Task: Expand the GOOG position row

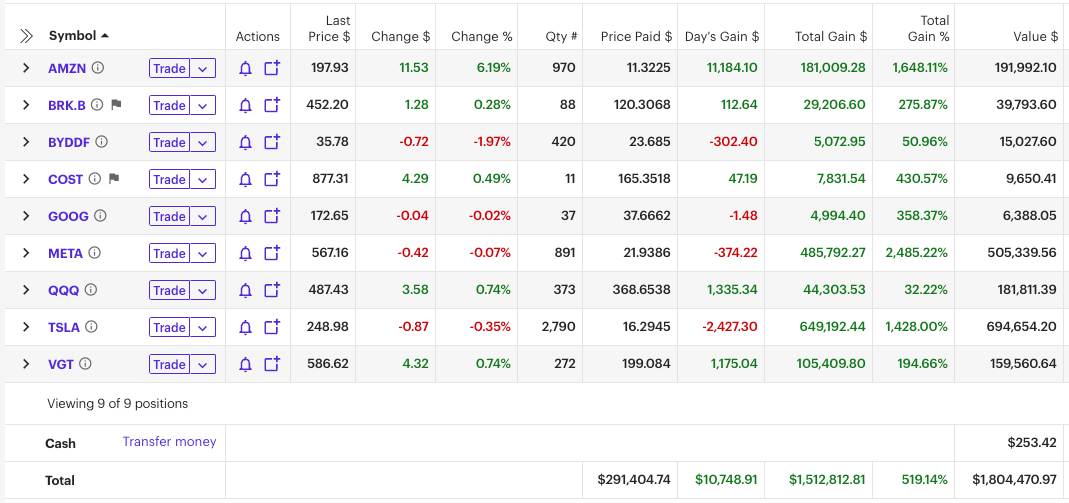Action: tap(26, 216)
